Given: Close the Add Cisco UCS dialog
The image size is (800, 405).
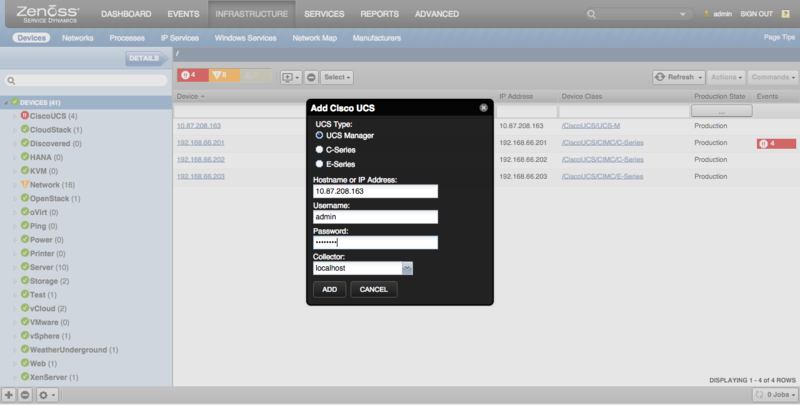Looking at the screenshot, I should pos(484,108).
